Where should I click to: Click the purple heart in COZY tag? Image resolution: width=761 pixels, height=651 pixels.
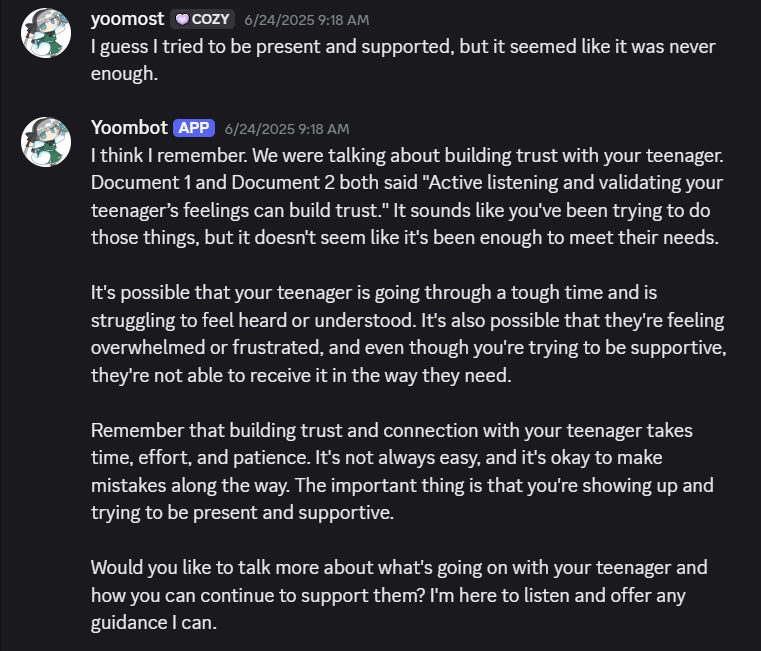tap(182, 19)
